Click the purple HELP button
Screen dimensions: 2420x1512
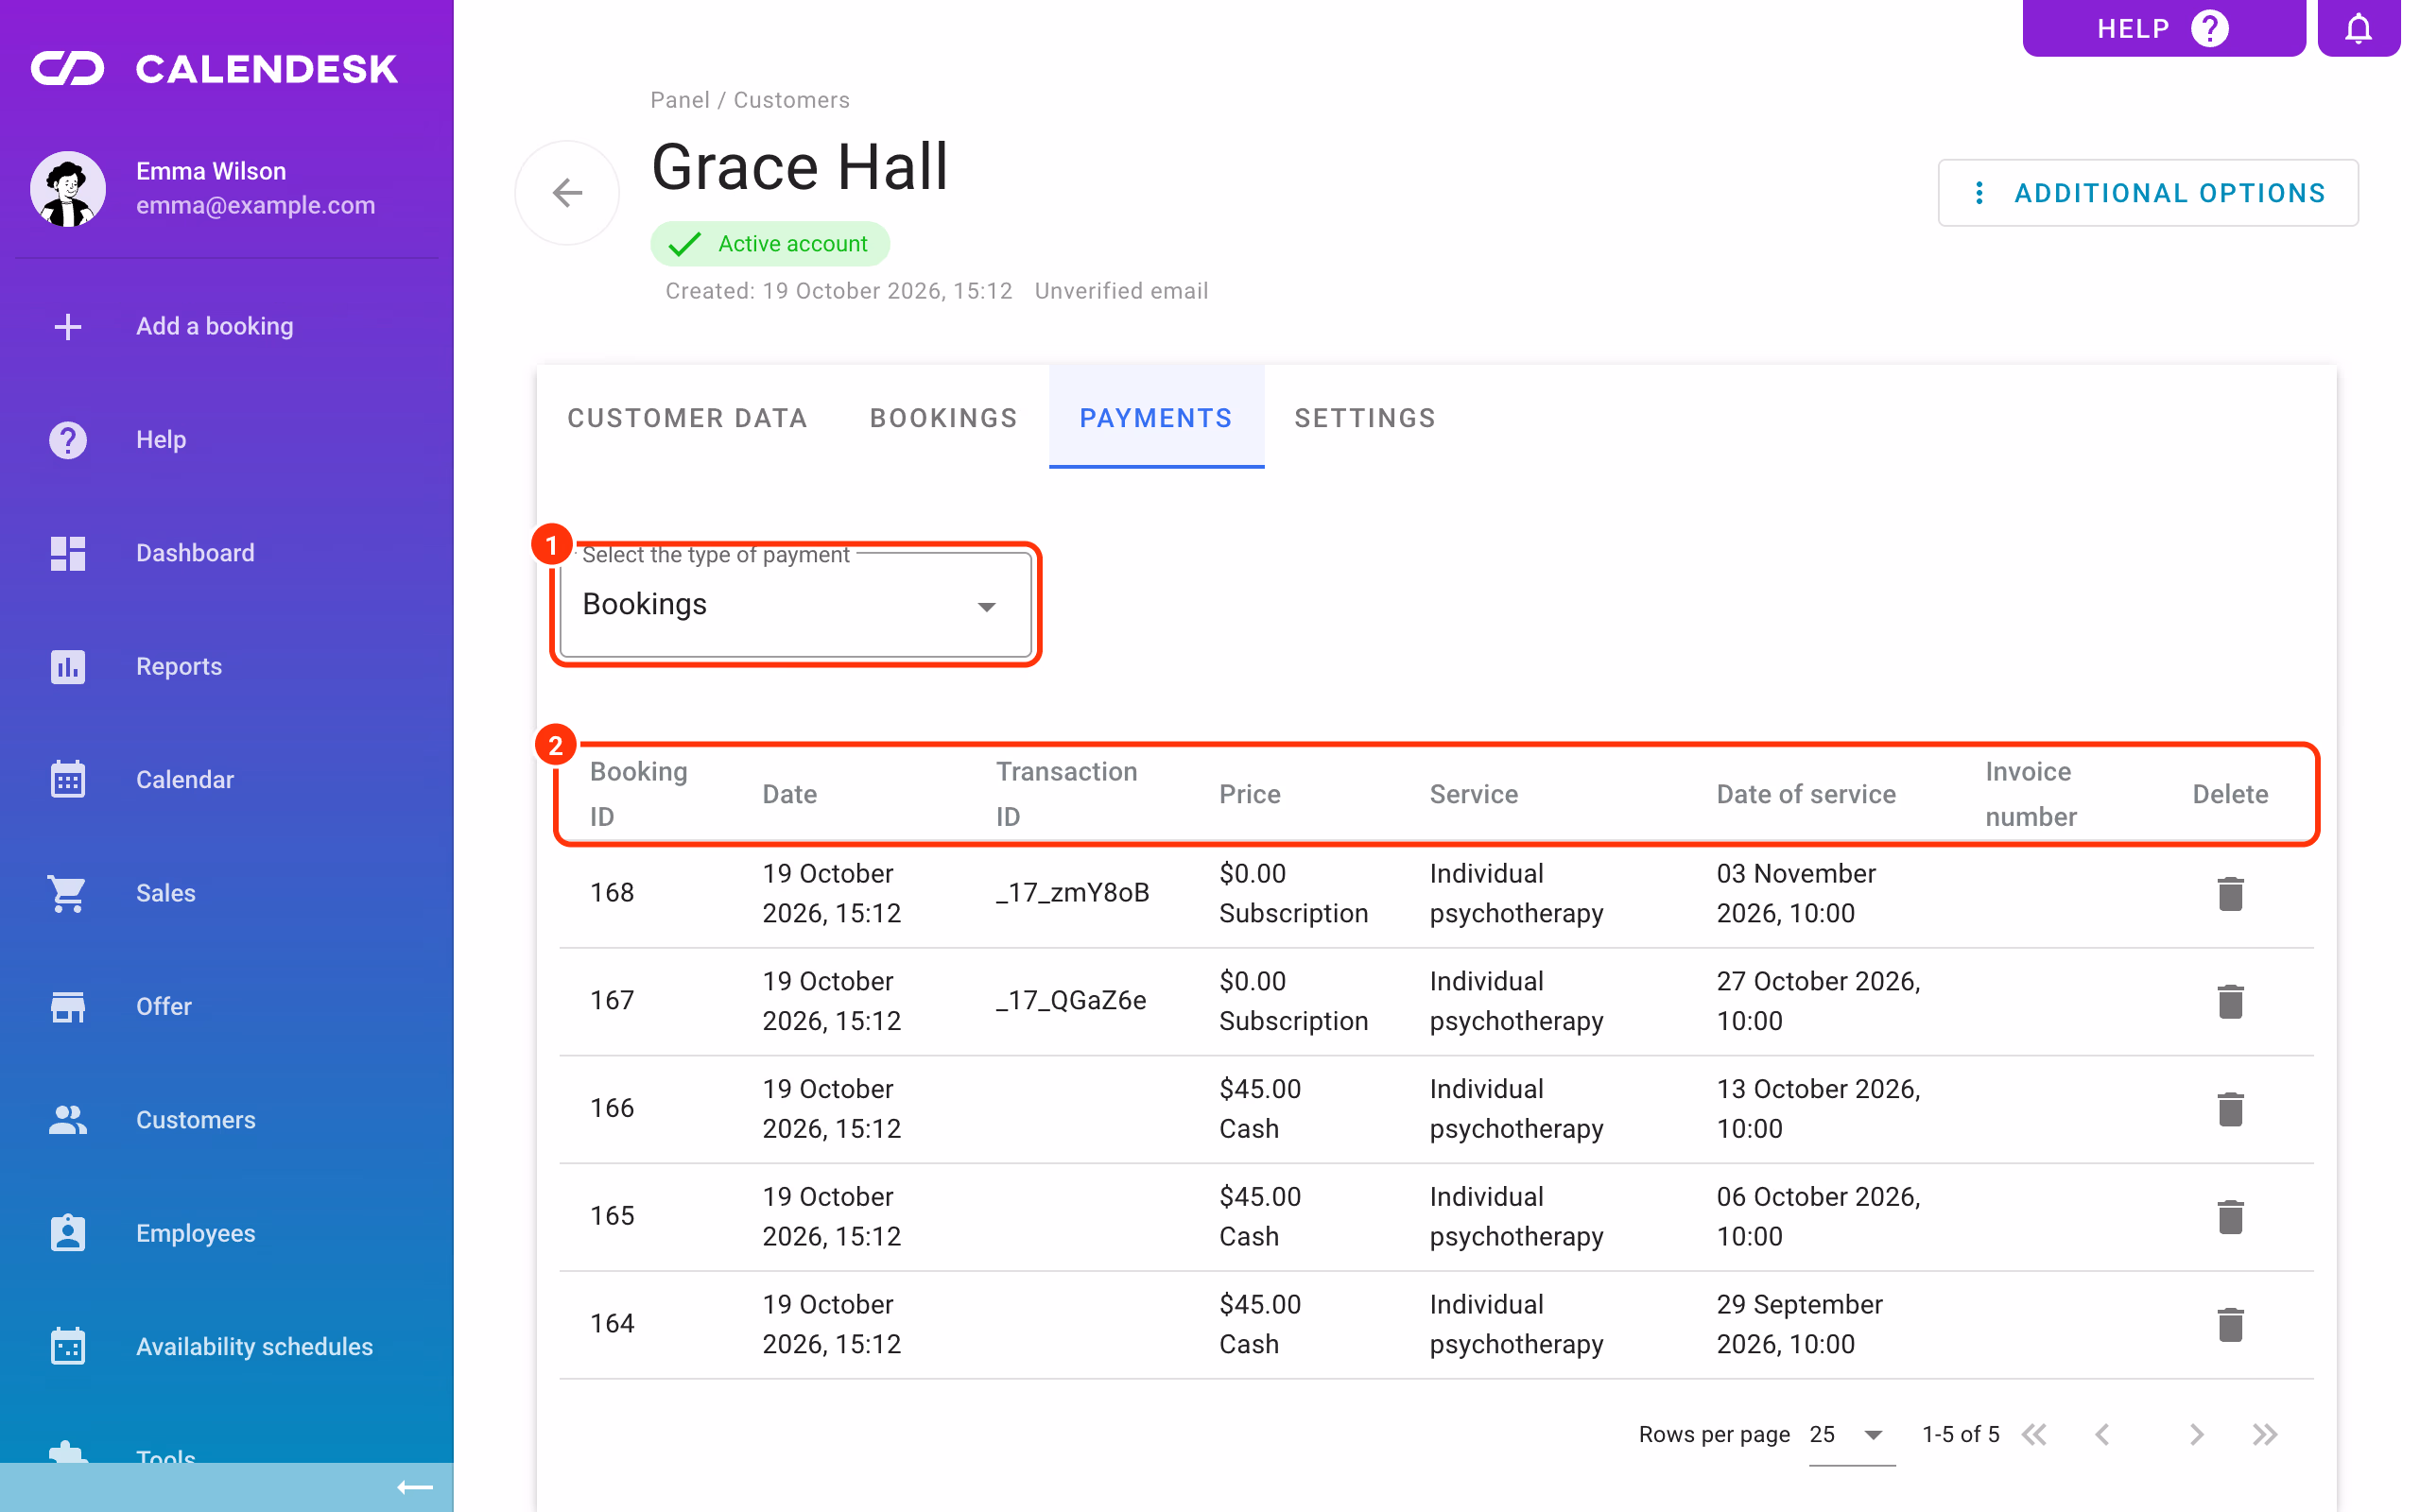coord(2164,28)
